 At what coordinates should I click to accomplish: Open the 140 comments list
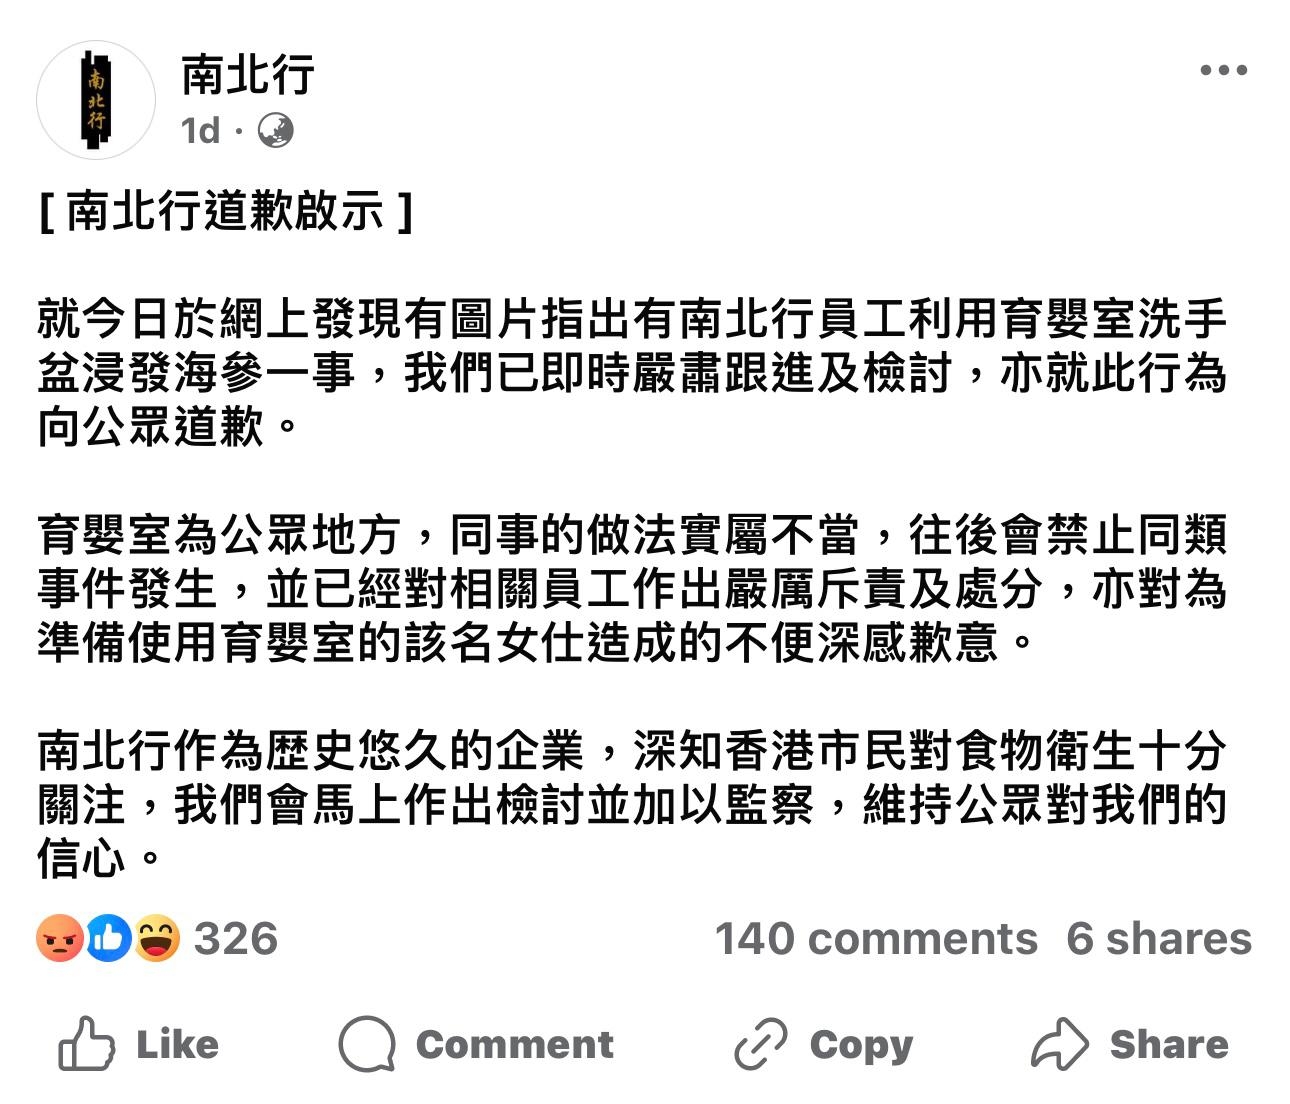[876, 939]
